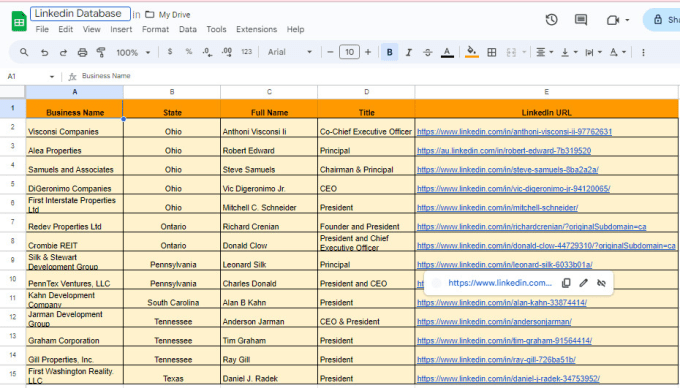Edit link pencil icon in popup

583,283
